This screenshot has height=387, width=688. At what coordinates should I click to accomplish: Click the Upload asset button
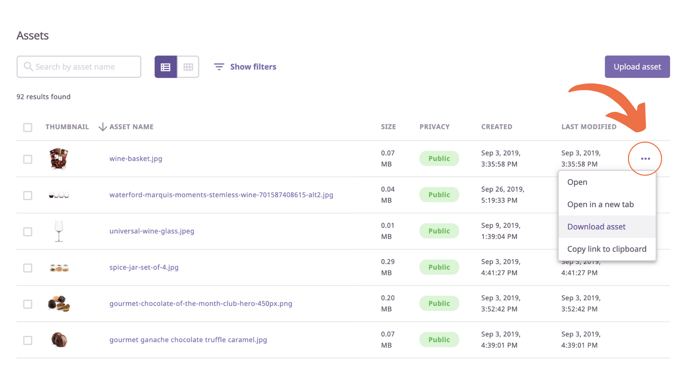[x=637, y=67]
